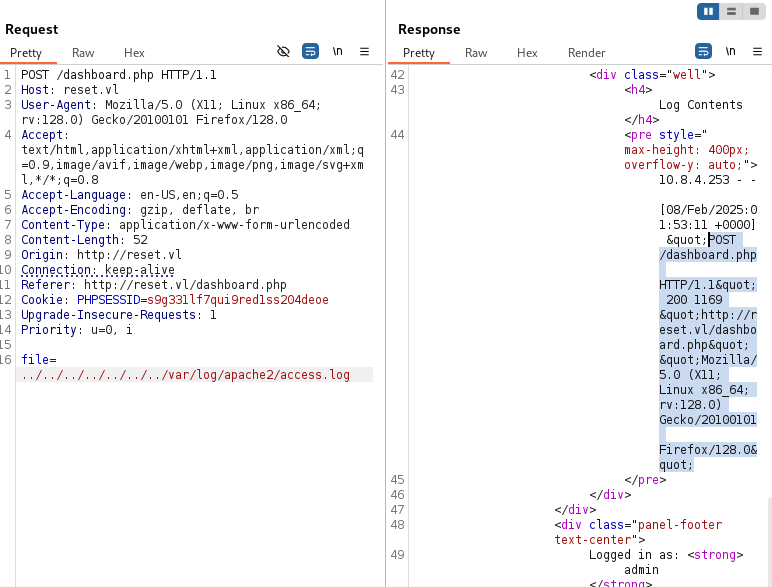Image resolution: width=772 pixels, height=587 pixels.
Task: Switch Response view to Hex tab
Action: [527, 53]
